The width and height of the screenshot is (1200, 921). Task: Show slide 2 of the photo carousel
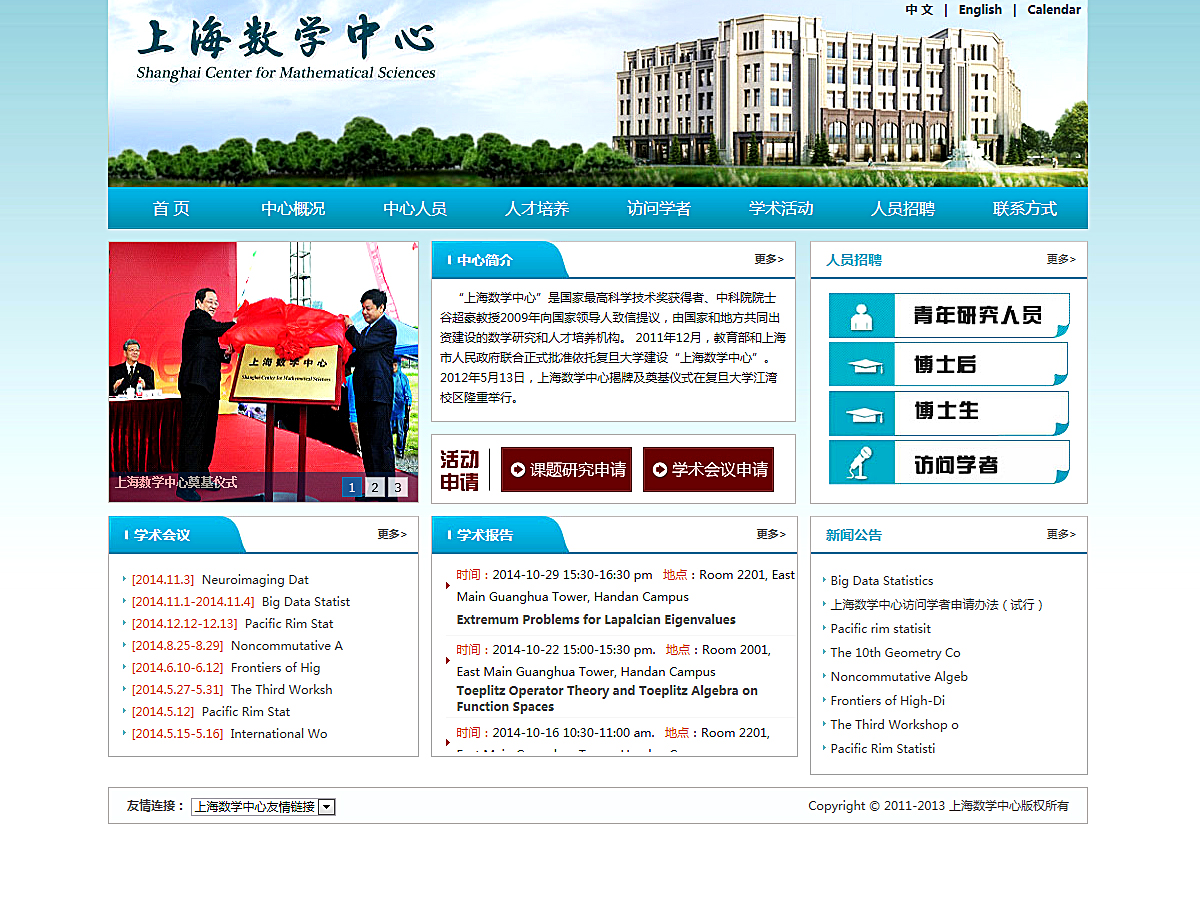point(374,487)
